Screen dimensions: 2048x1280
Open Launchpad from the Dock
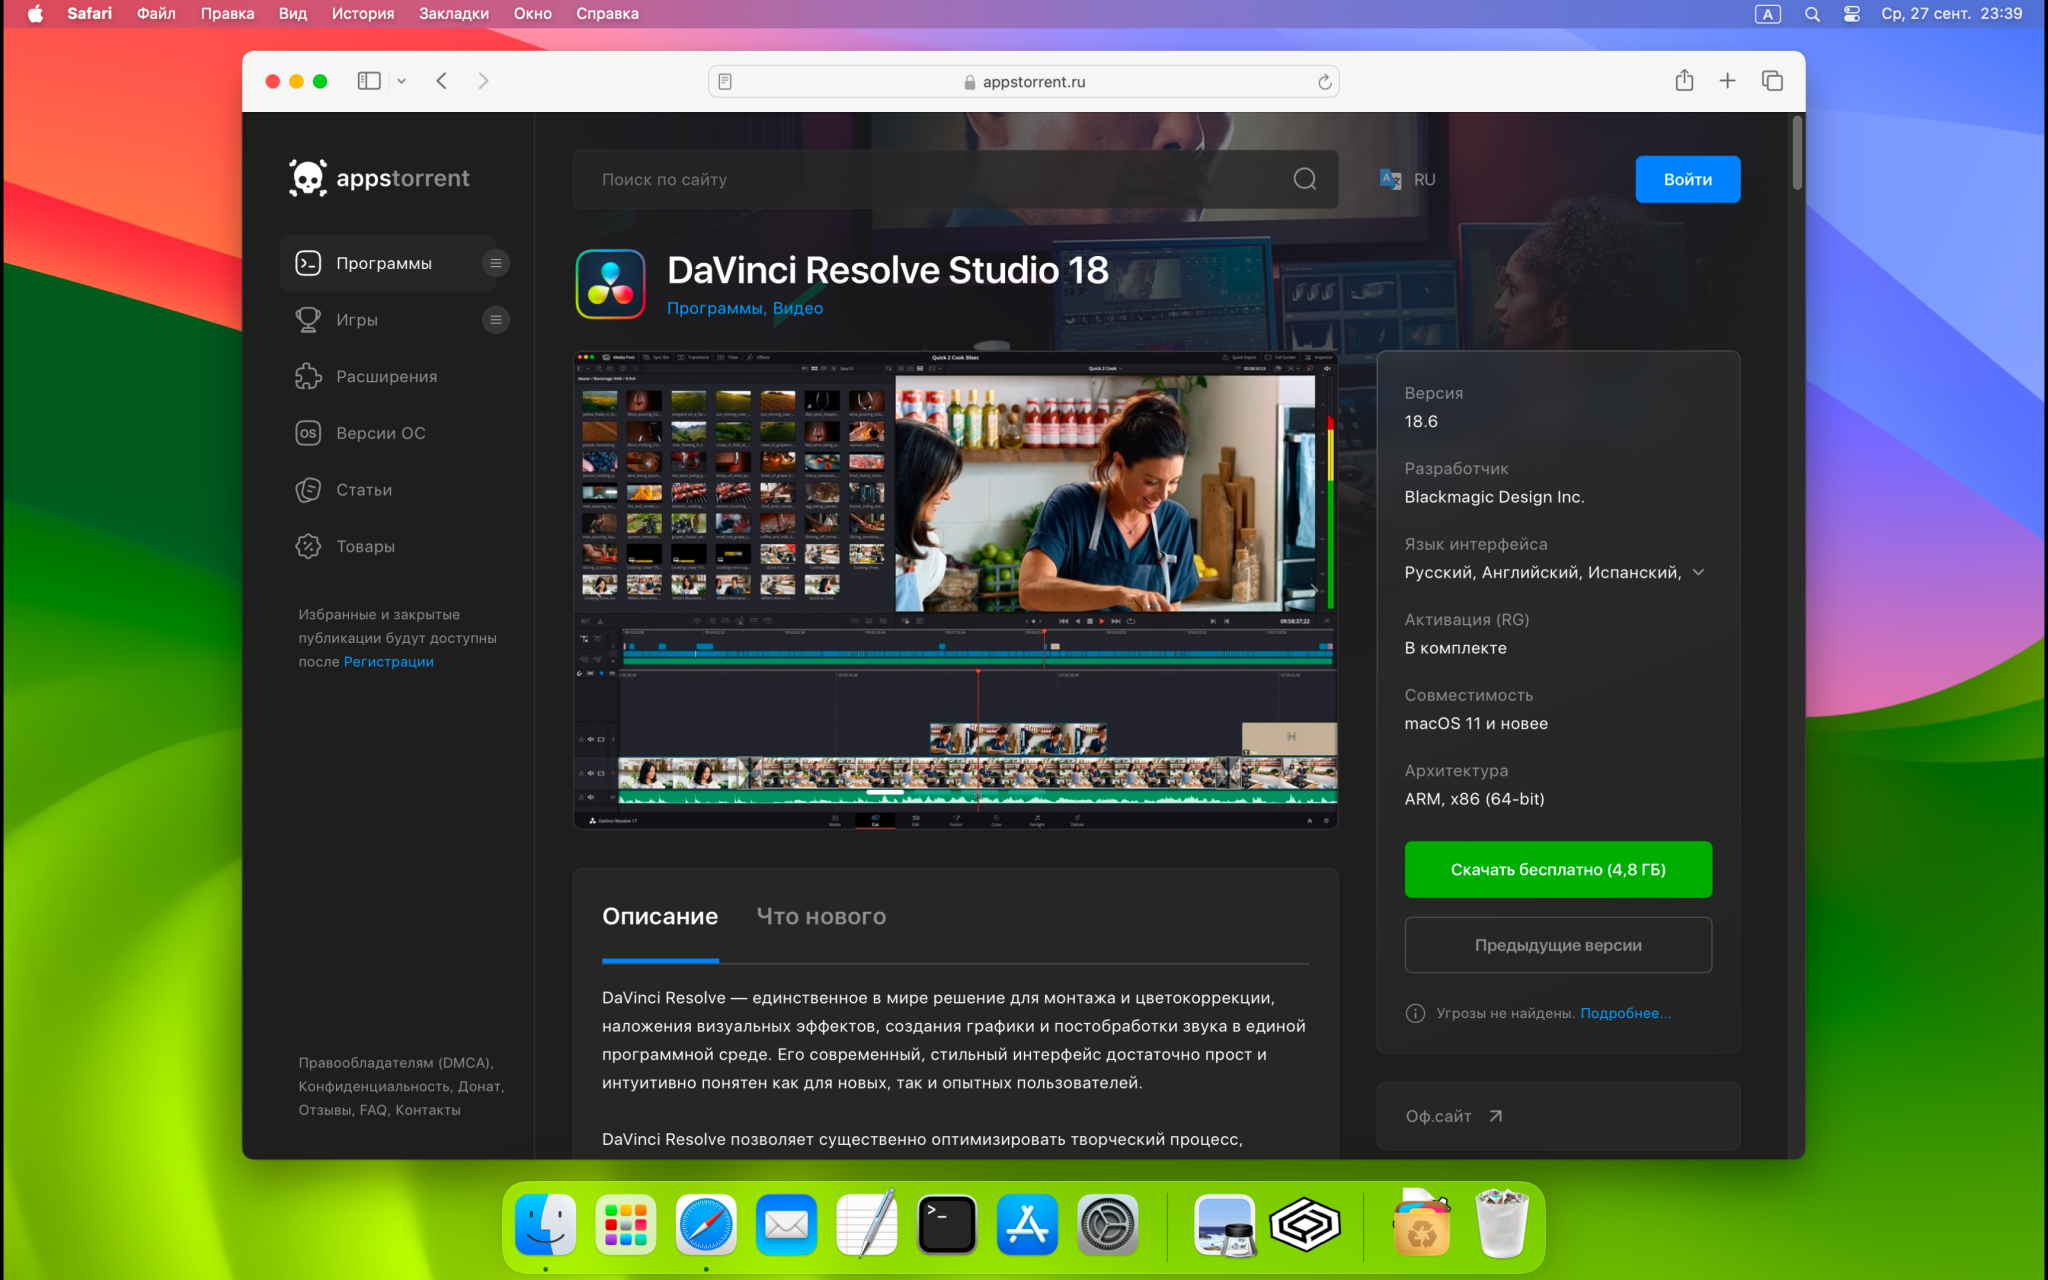[626, 1224]
